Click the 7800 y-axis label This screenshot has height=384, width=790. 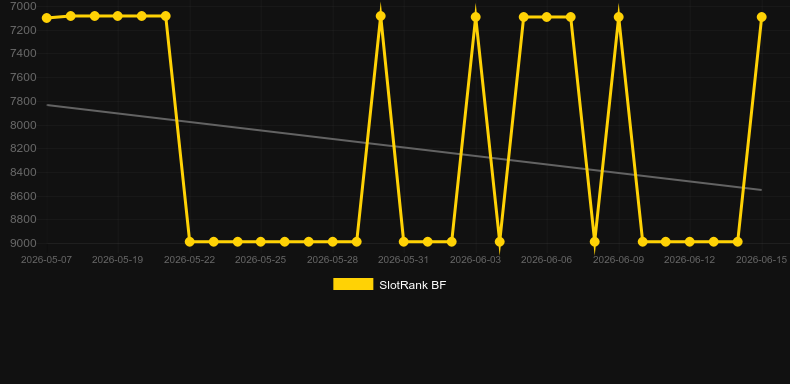pyautogui.click(x=23, y=101)
